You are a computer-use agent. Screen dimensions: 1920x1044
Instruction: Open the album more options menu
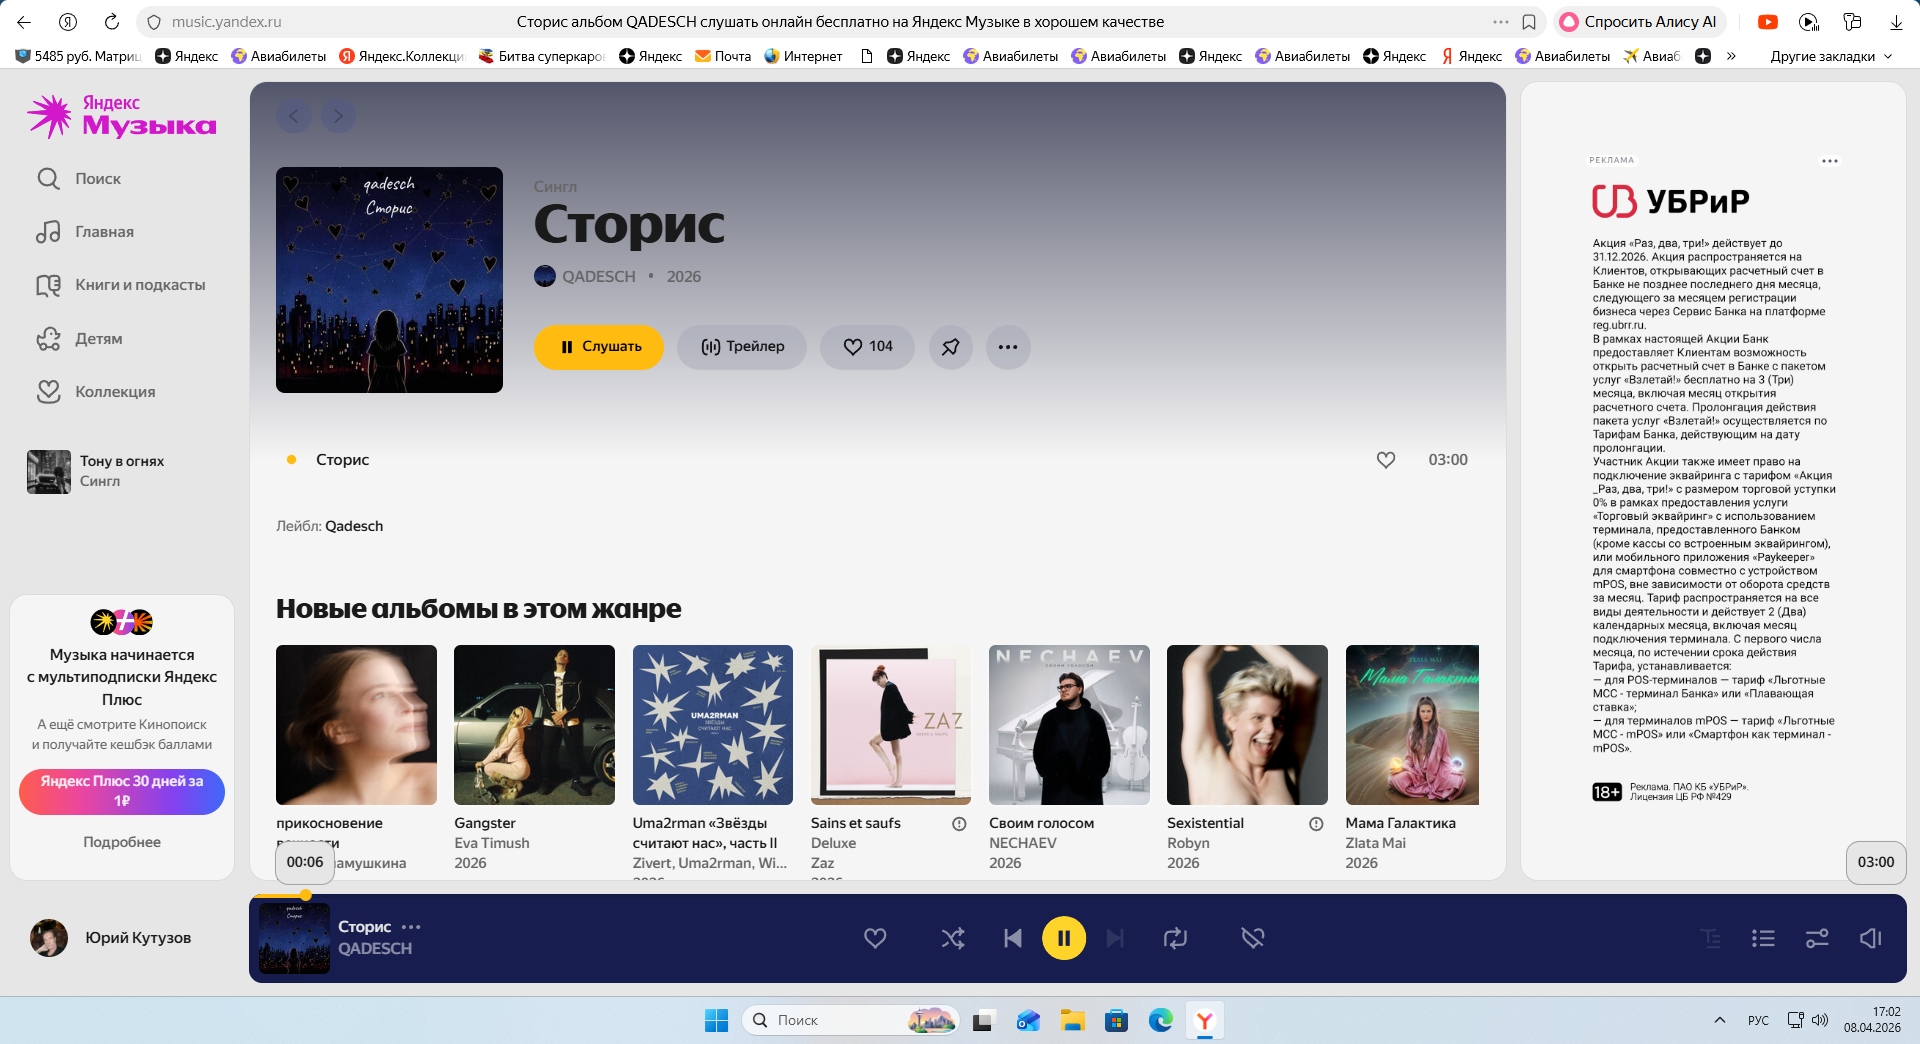click(x=1008, y=347)
